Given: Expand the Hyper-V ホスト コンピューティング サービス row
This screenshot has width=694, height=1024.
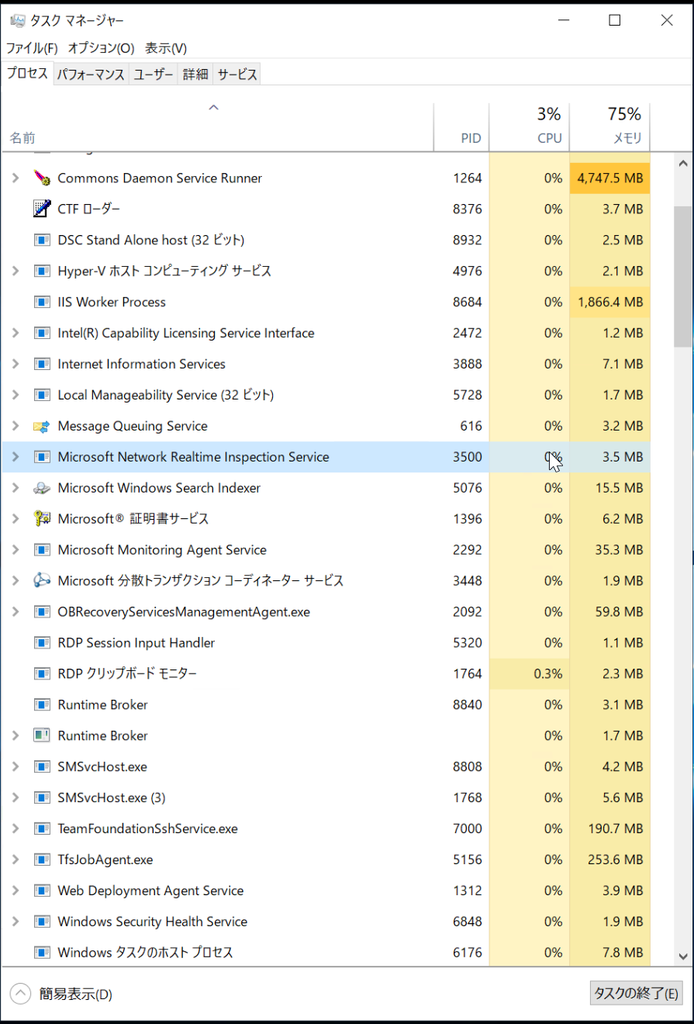Looking at the screenshot, I should pos(16,271).
